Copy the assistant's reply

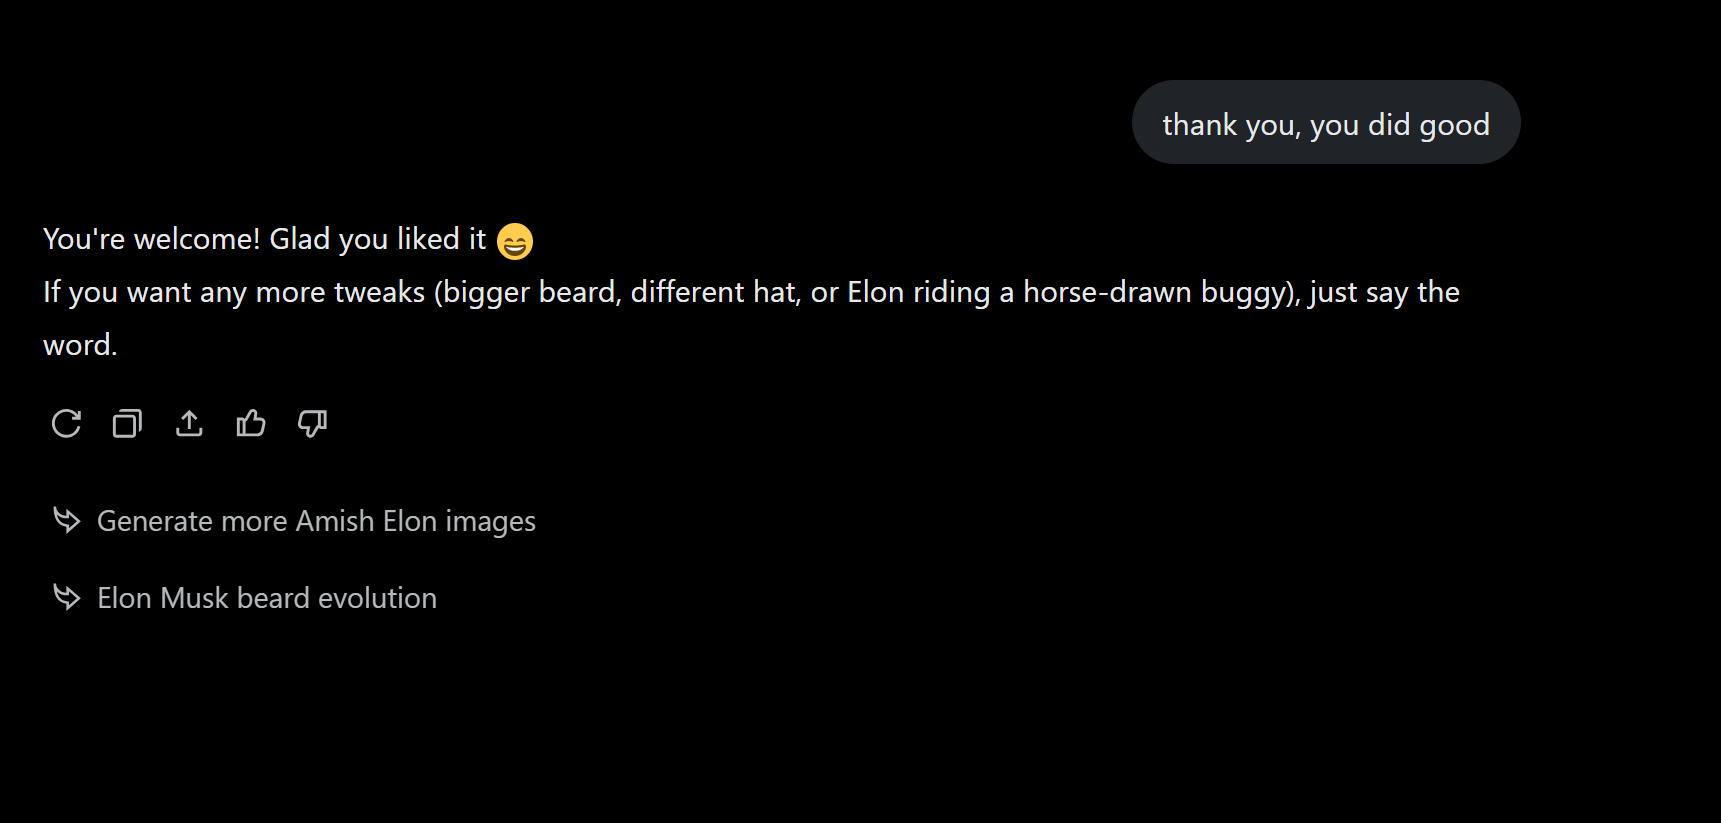click(127, 424)
